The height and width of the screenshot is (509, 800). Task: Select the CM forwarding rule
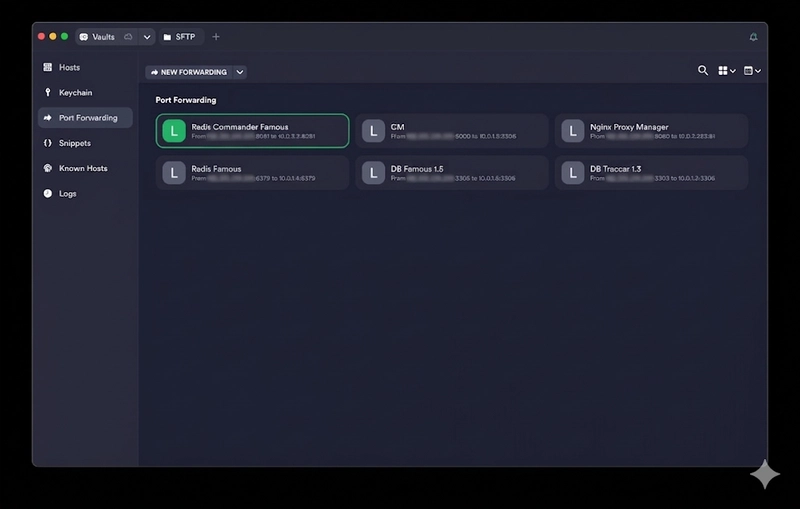[x=452, y=131]
